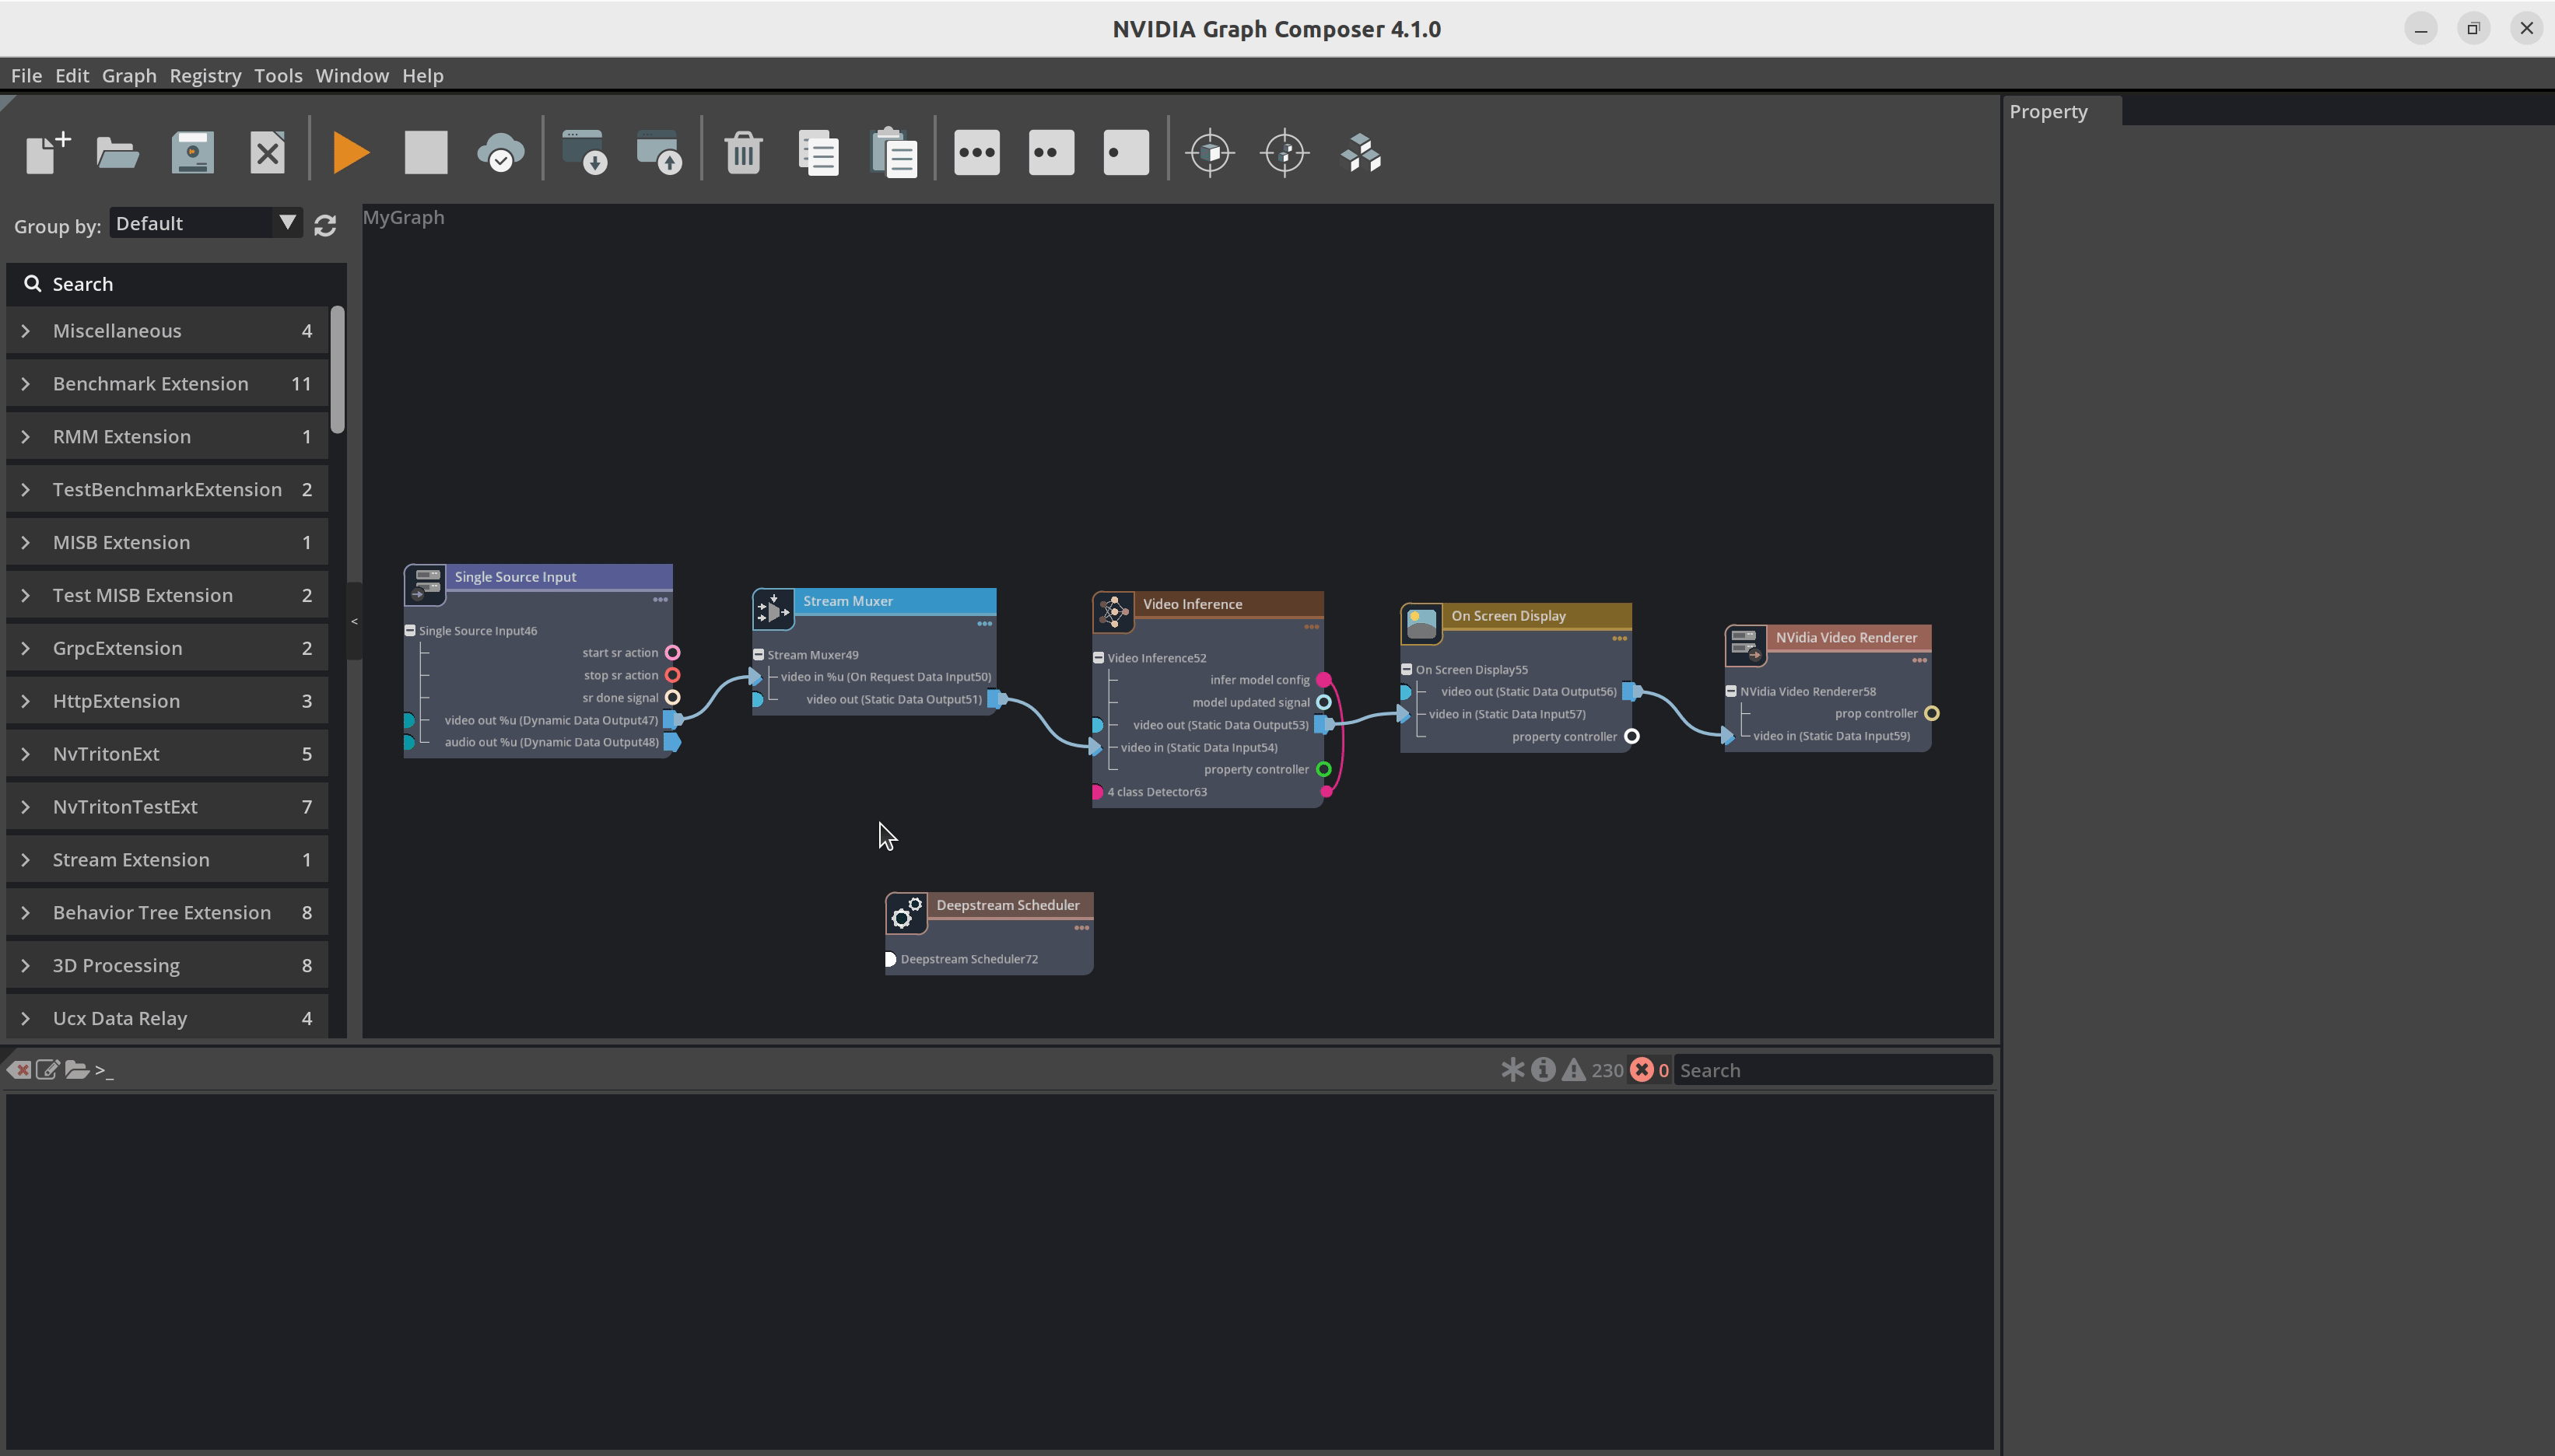Click the Deepstream Scheduler node header

(1011, 905)
